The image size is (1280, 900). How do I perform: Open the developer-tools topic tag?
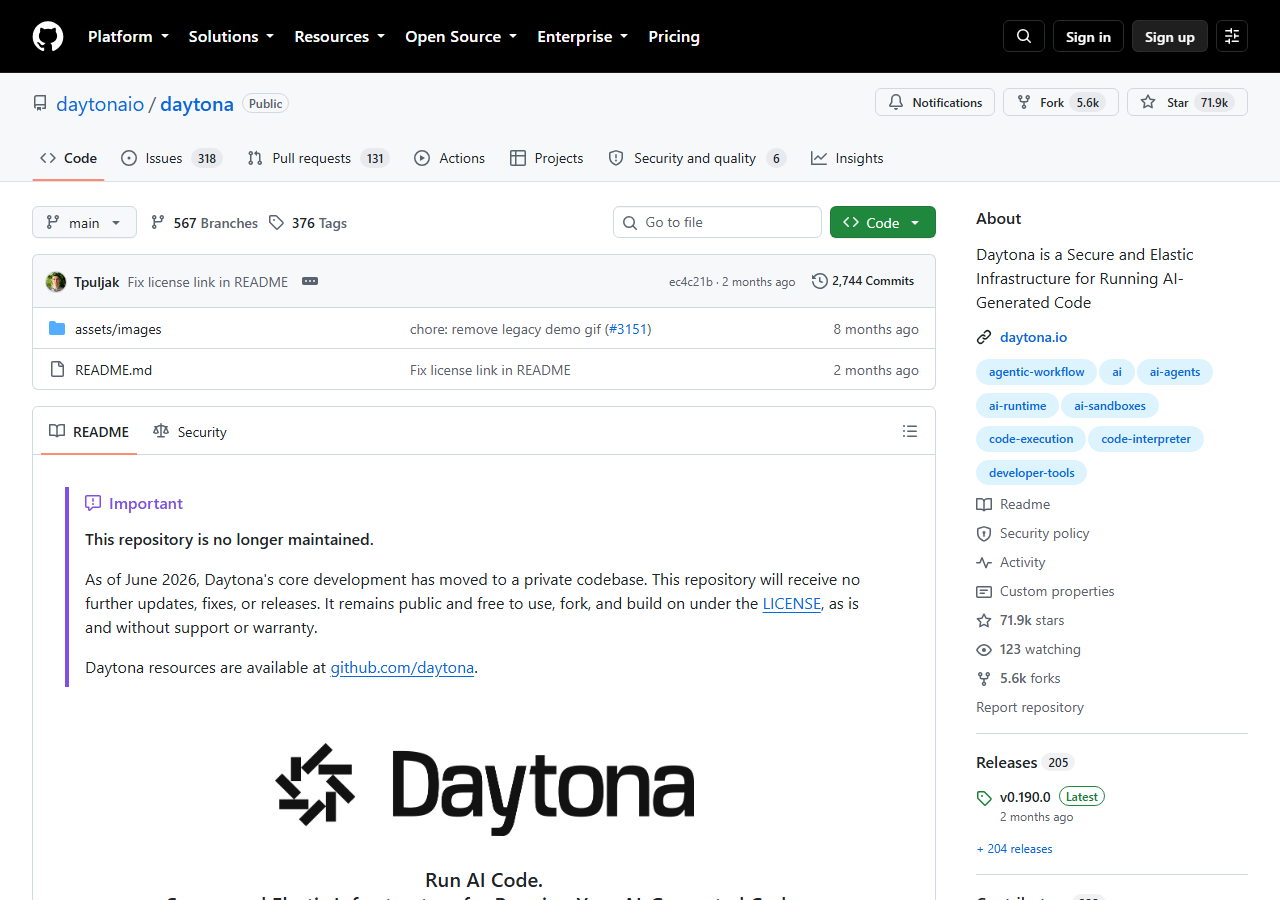[x=1031, y=473]
